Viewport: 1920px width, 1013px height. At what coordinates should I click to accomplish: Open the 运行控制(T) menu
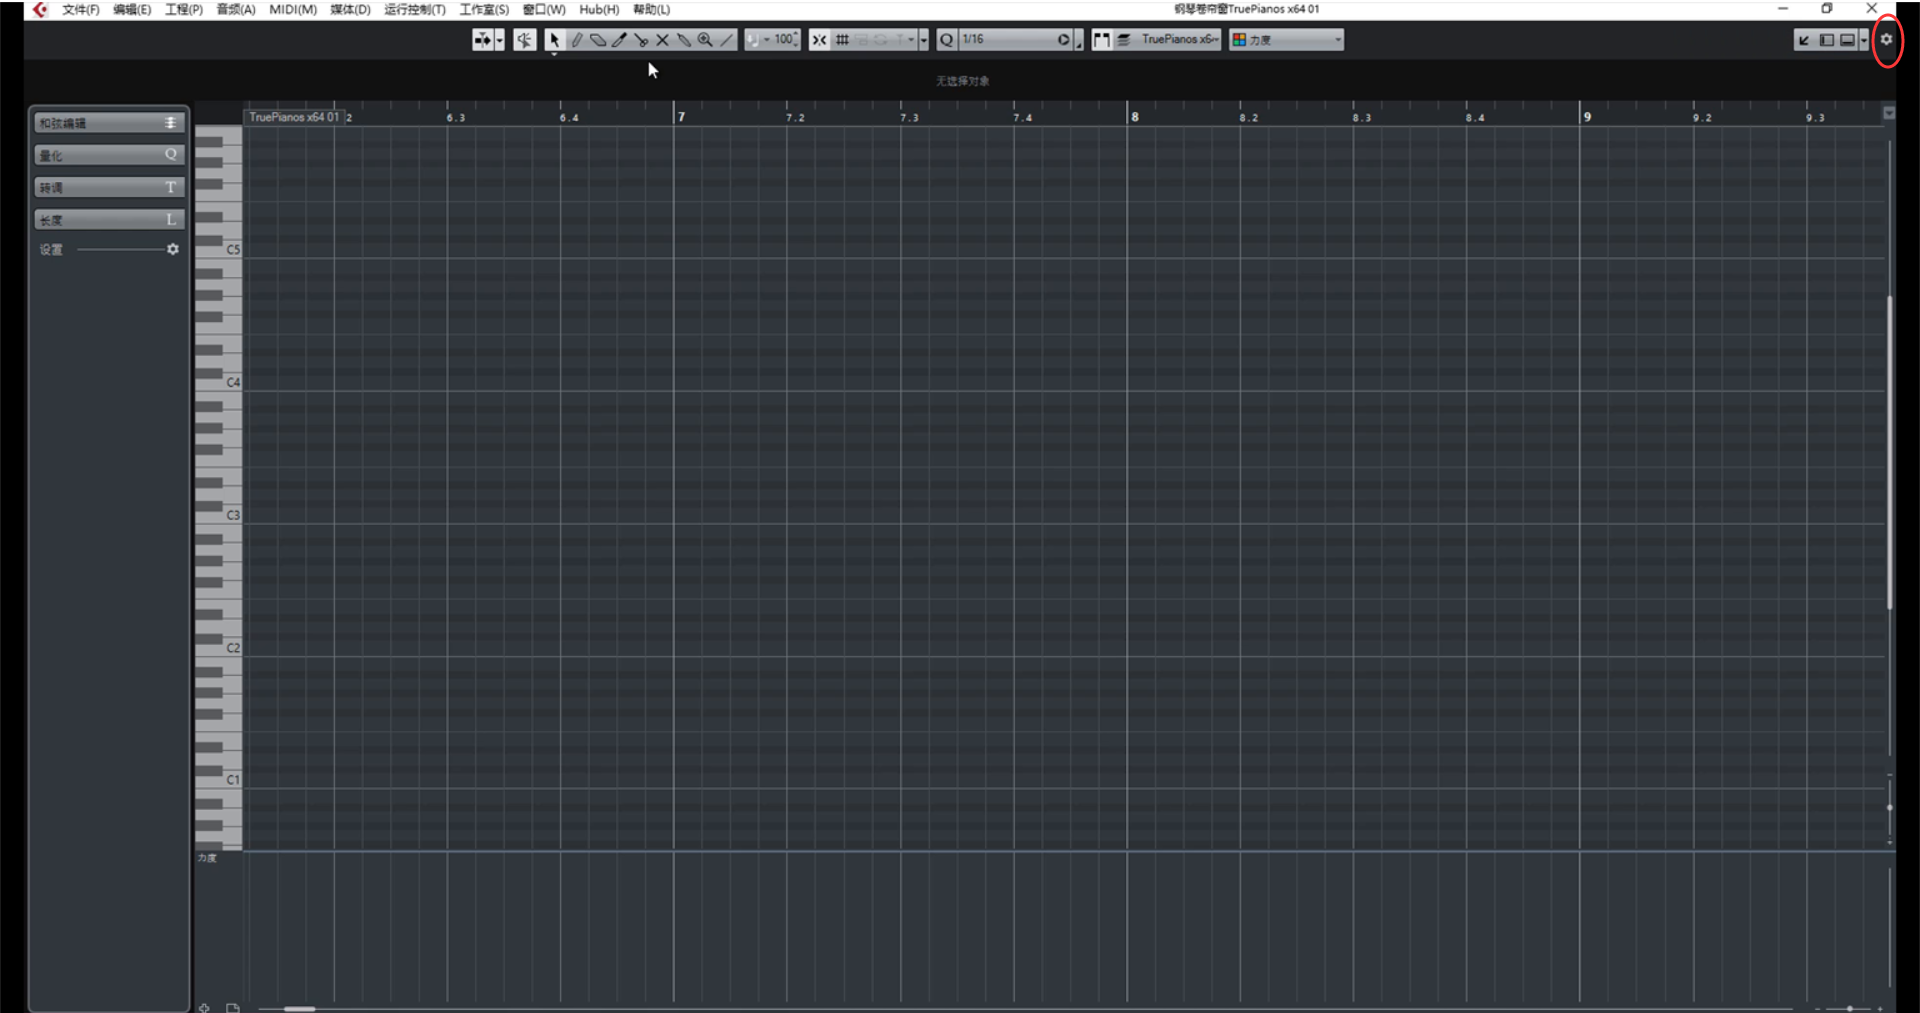(414, 9)
